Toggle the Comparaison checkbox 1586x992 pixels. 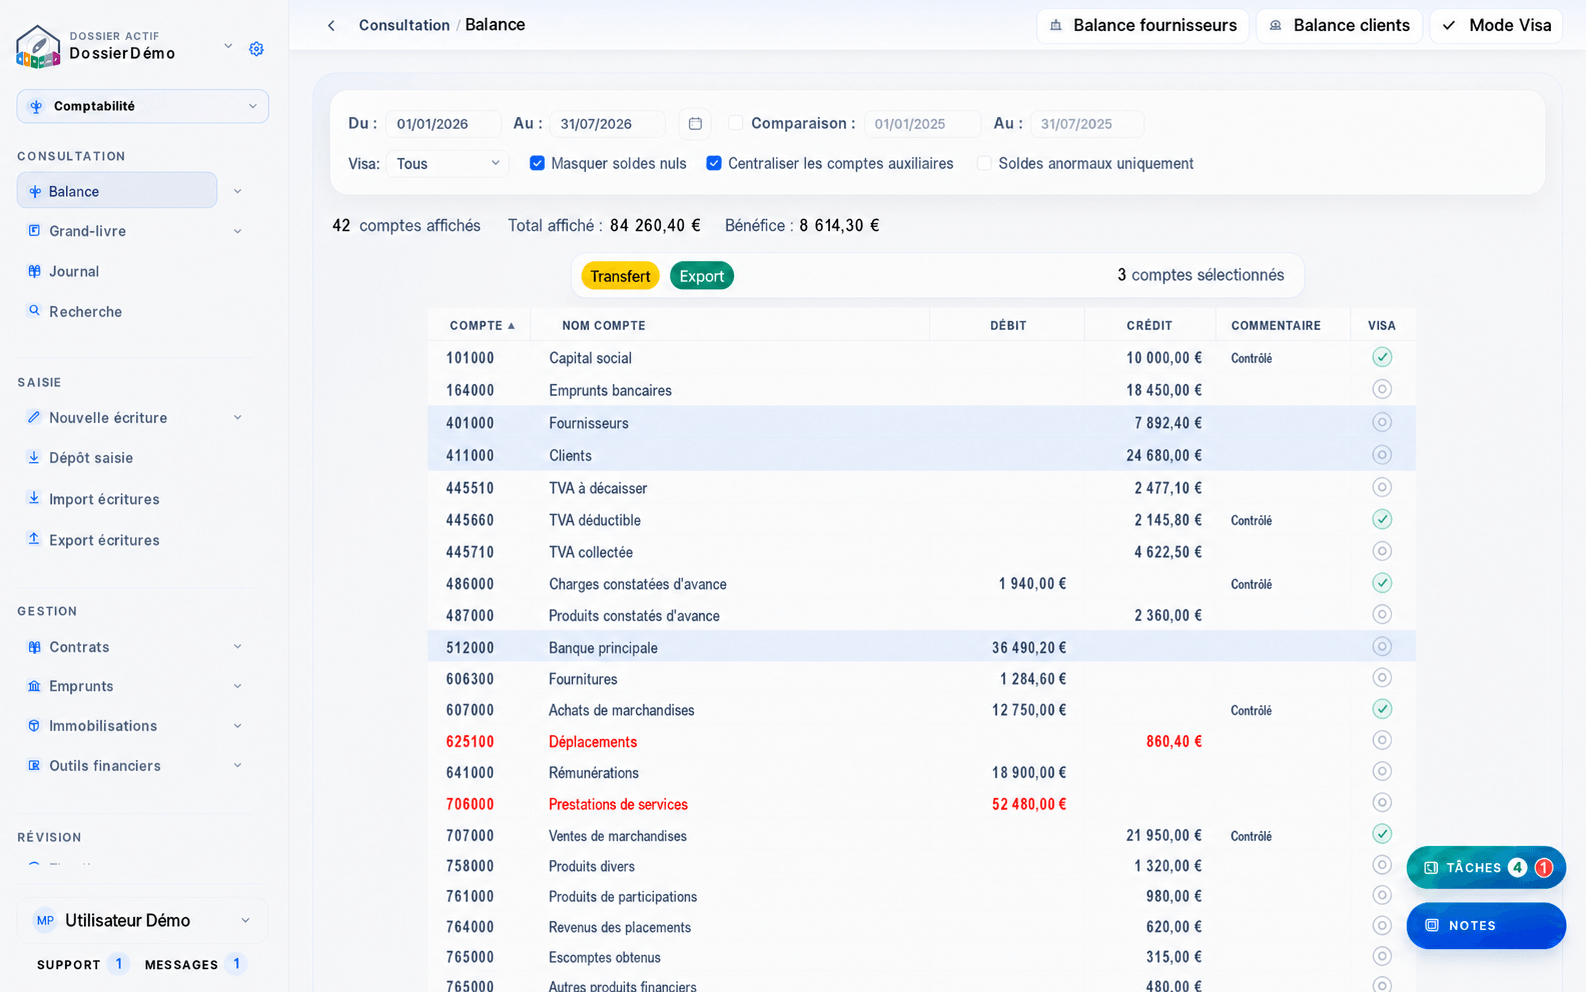[x=736, y=123]
